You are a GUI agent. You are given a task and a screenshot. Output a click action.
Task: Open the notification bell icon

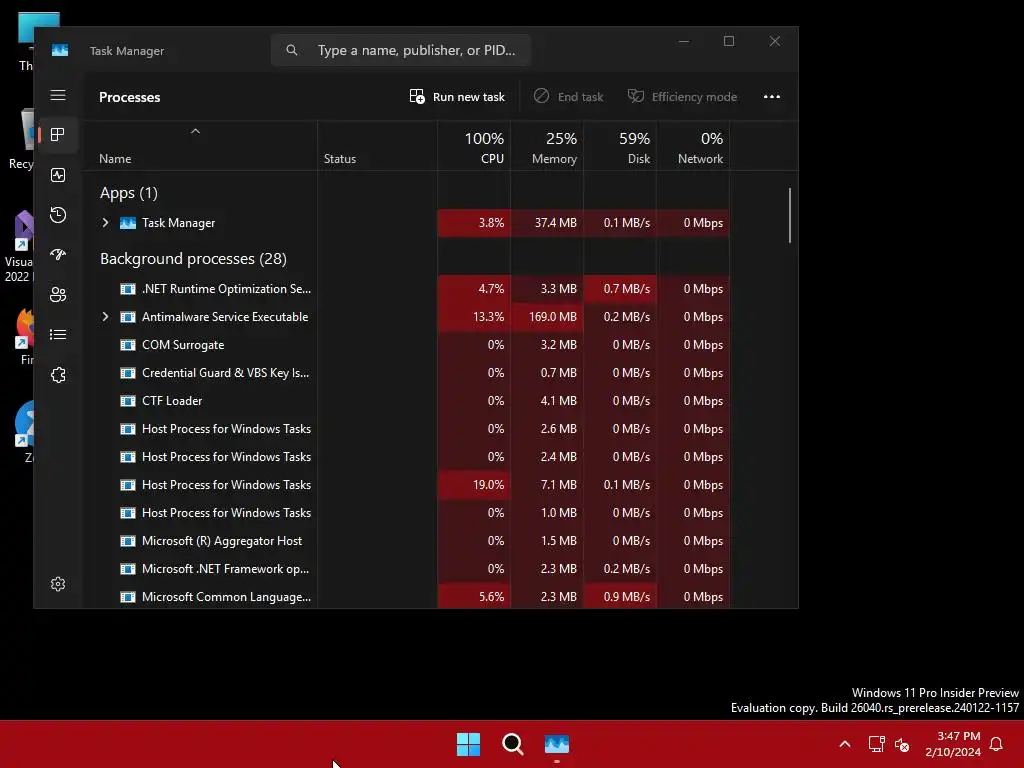click(996, 744)
